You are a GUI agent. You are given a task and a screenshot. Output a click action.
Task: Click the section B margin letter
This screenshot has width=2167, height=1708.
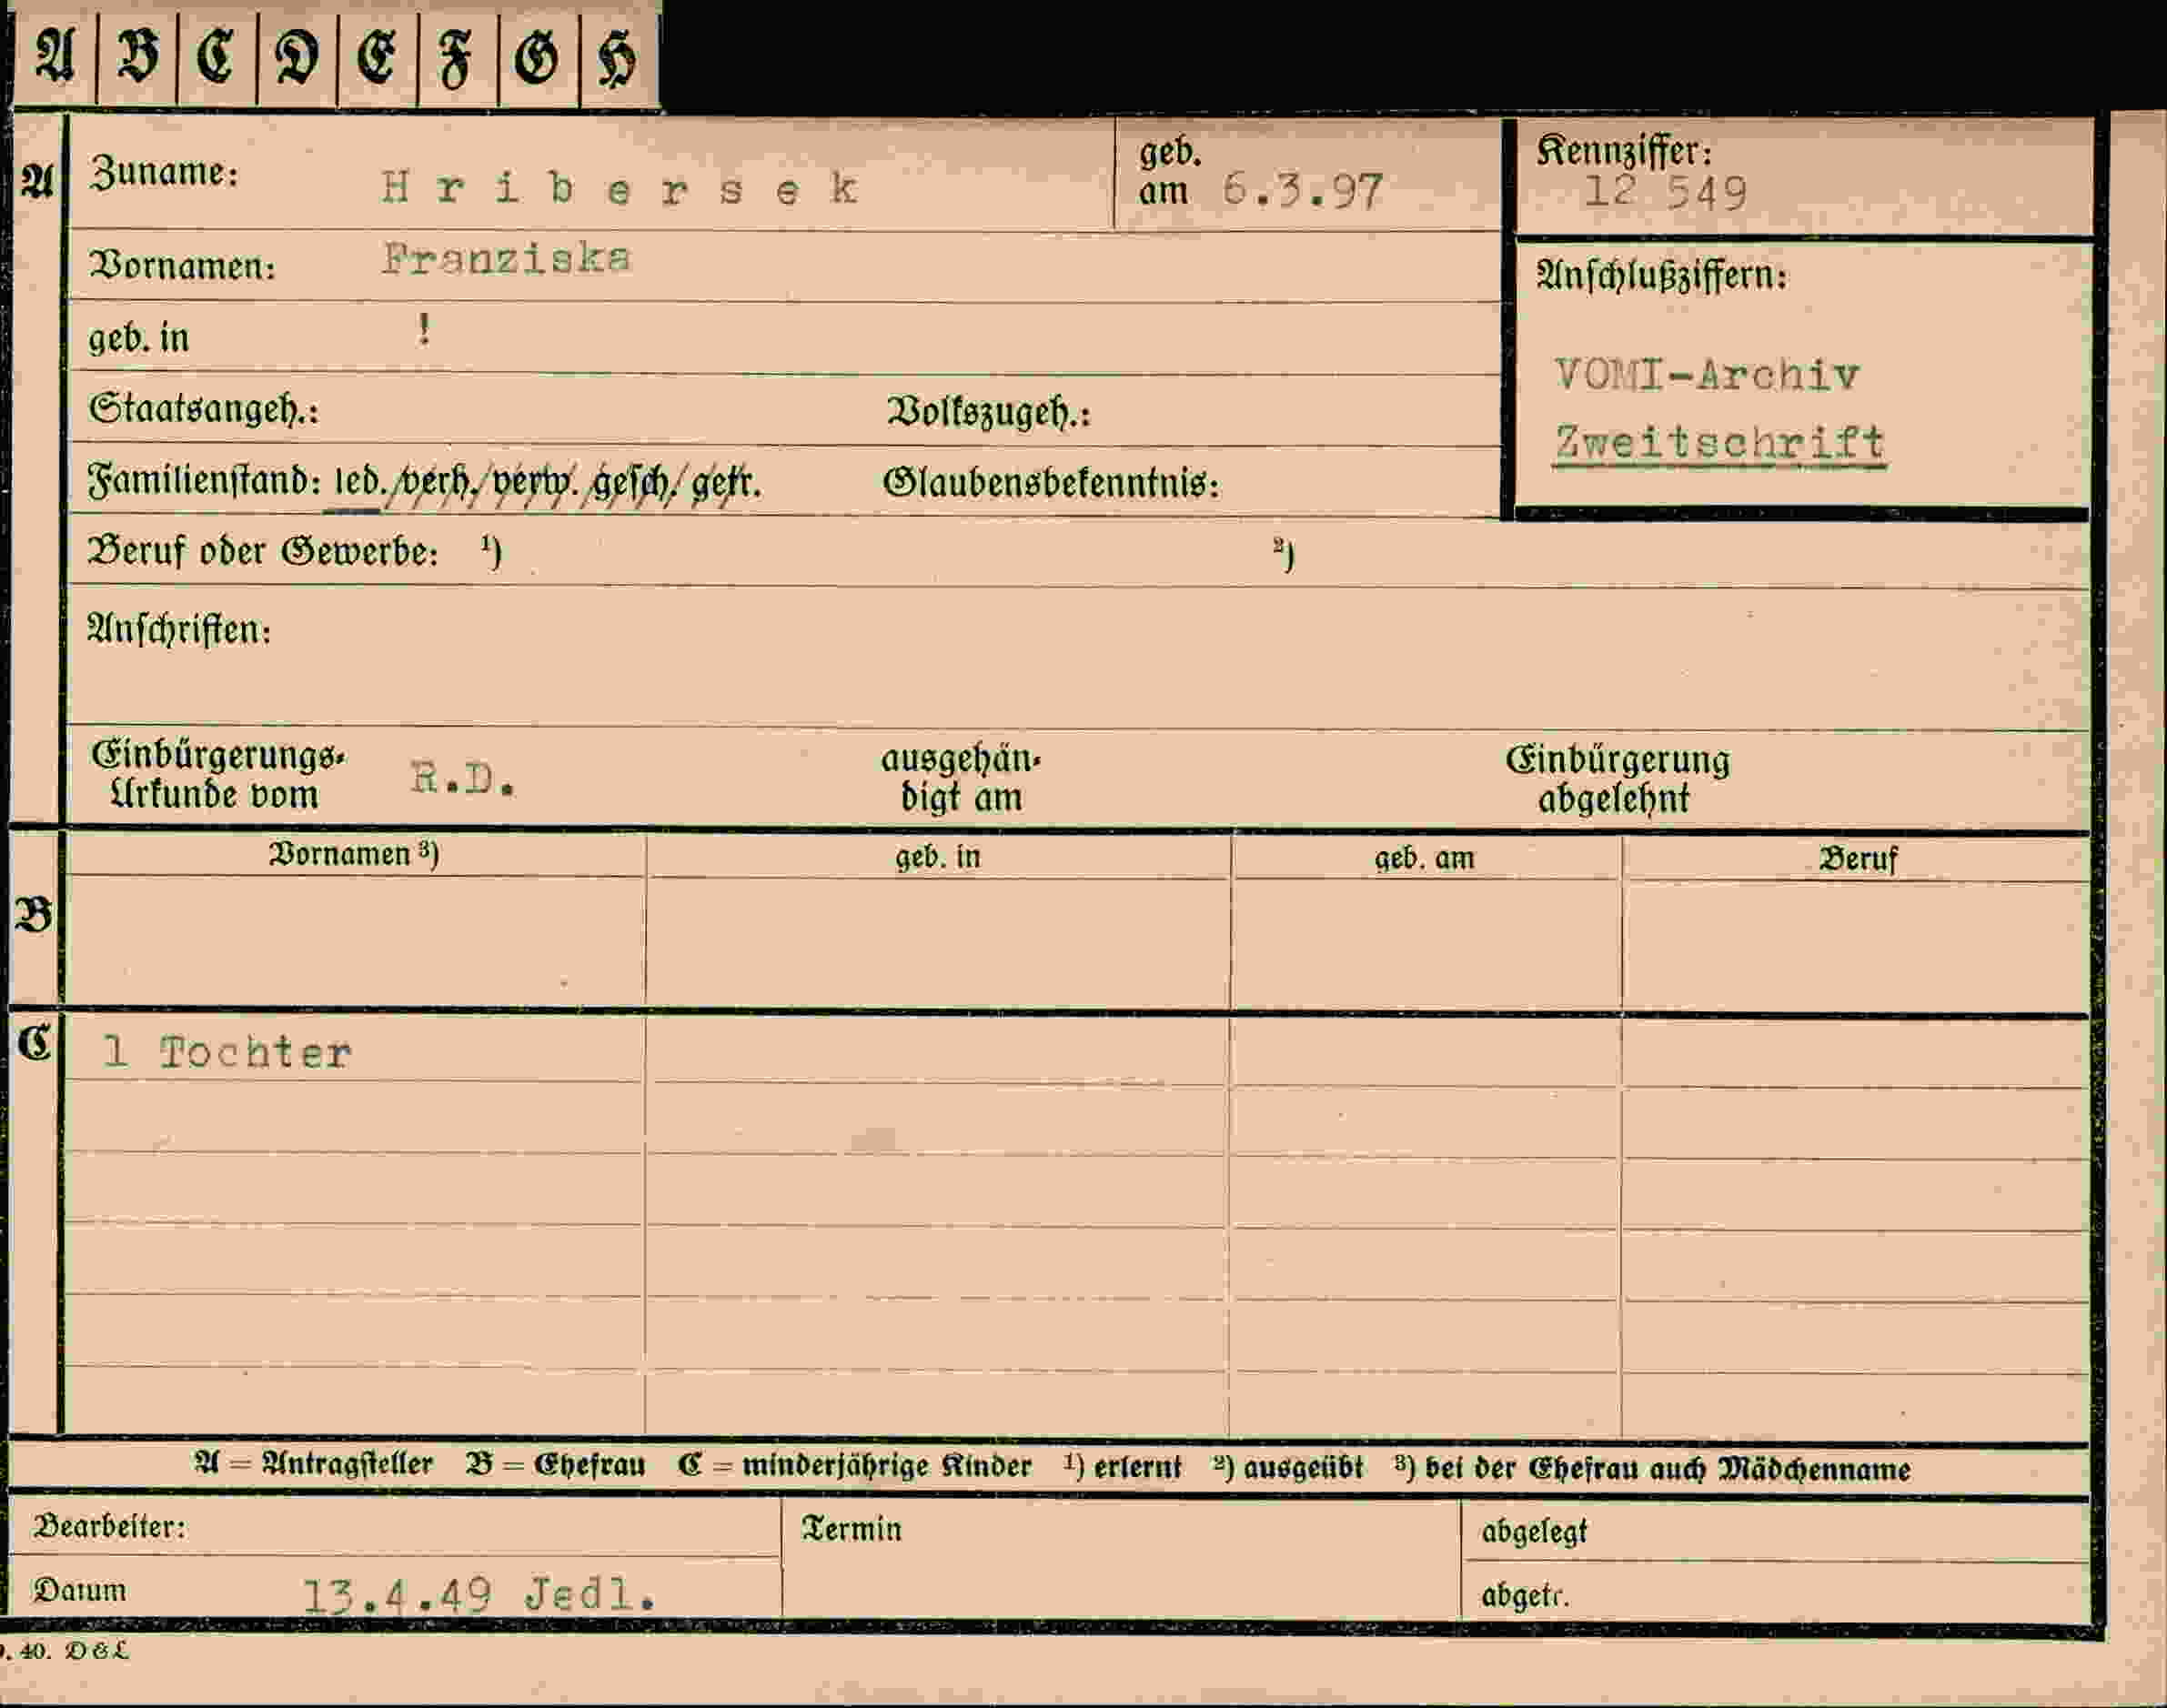pos(34,914)
